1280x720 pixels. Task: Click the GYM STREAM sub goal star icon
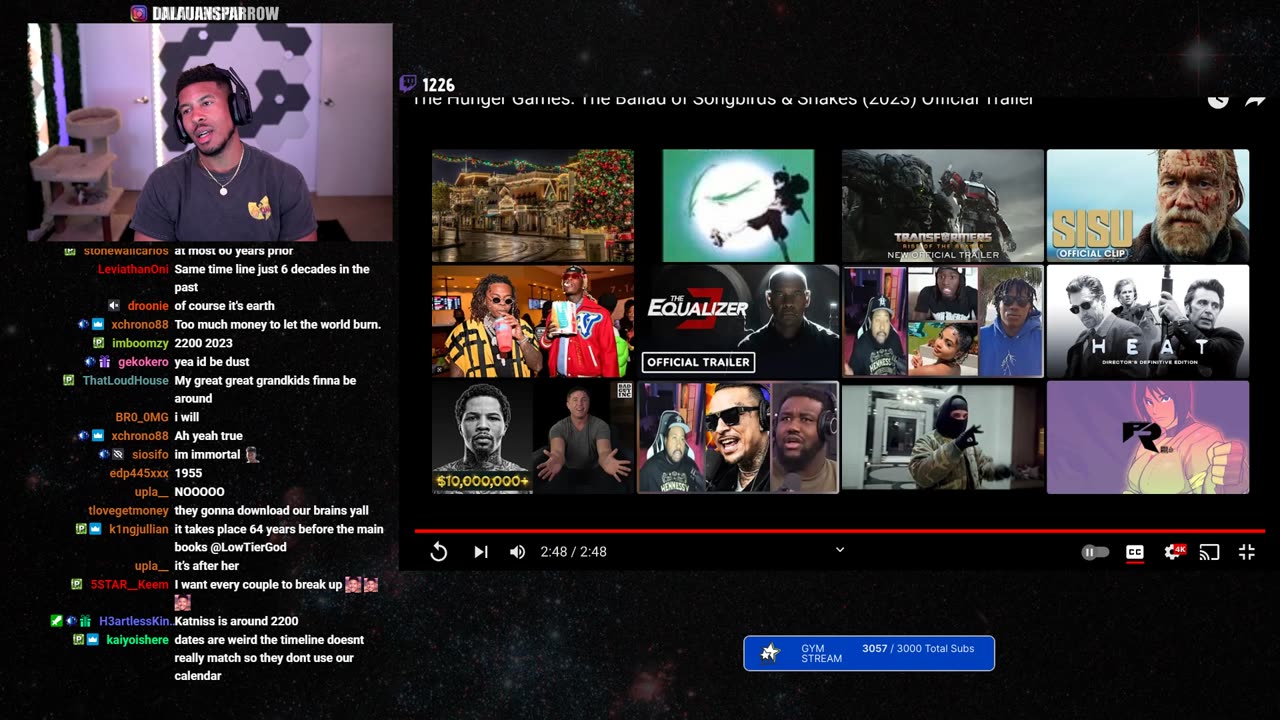tap(770, 653)
